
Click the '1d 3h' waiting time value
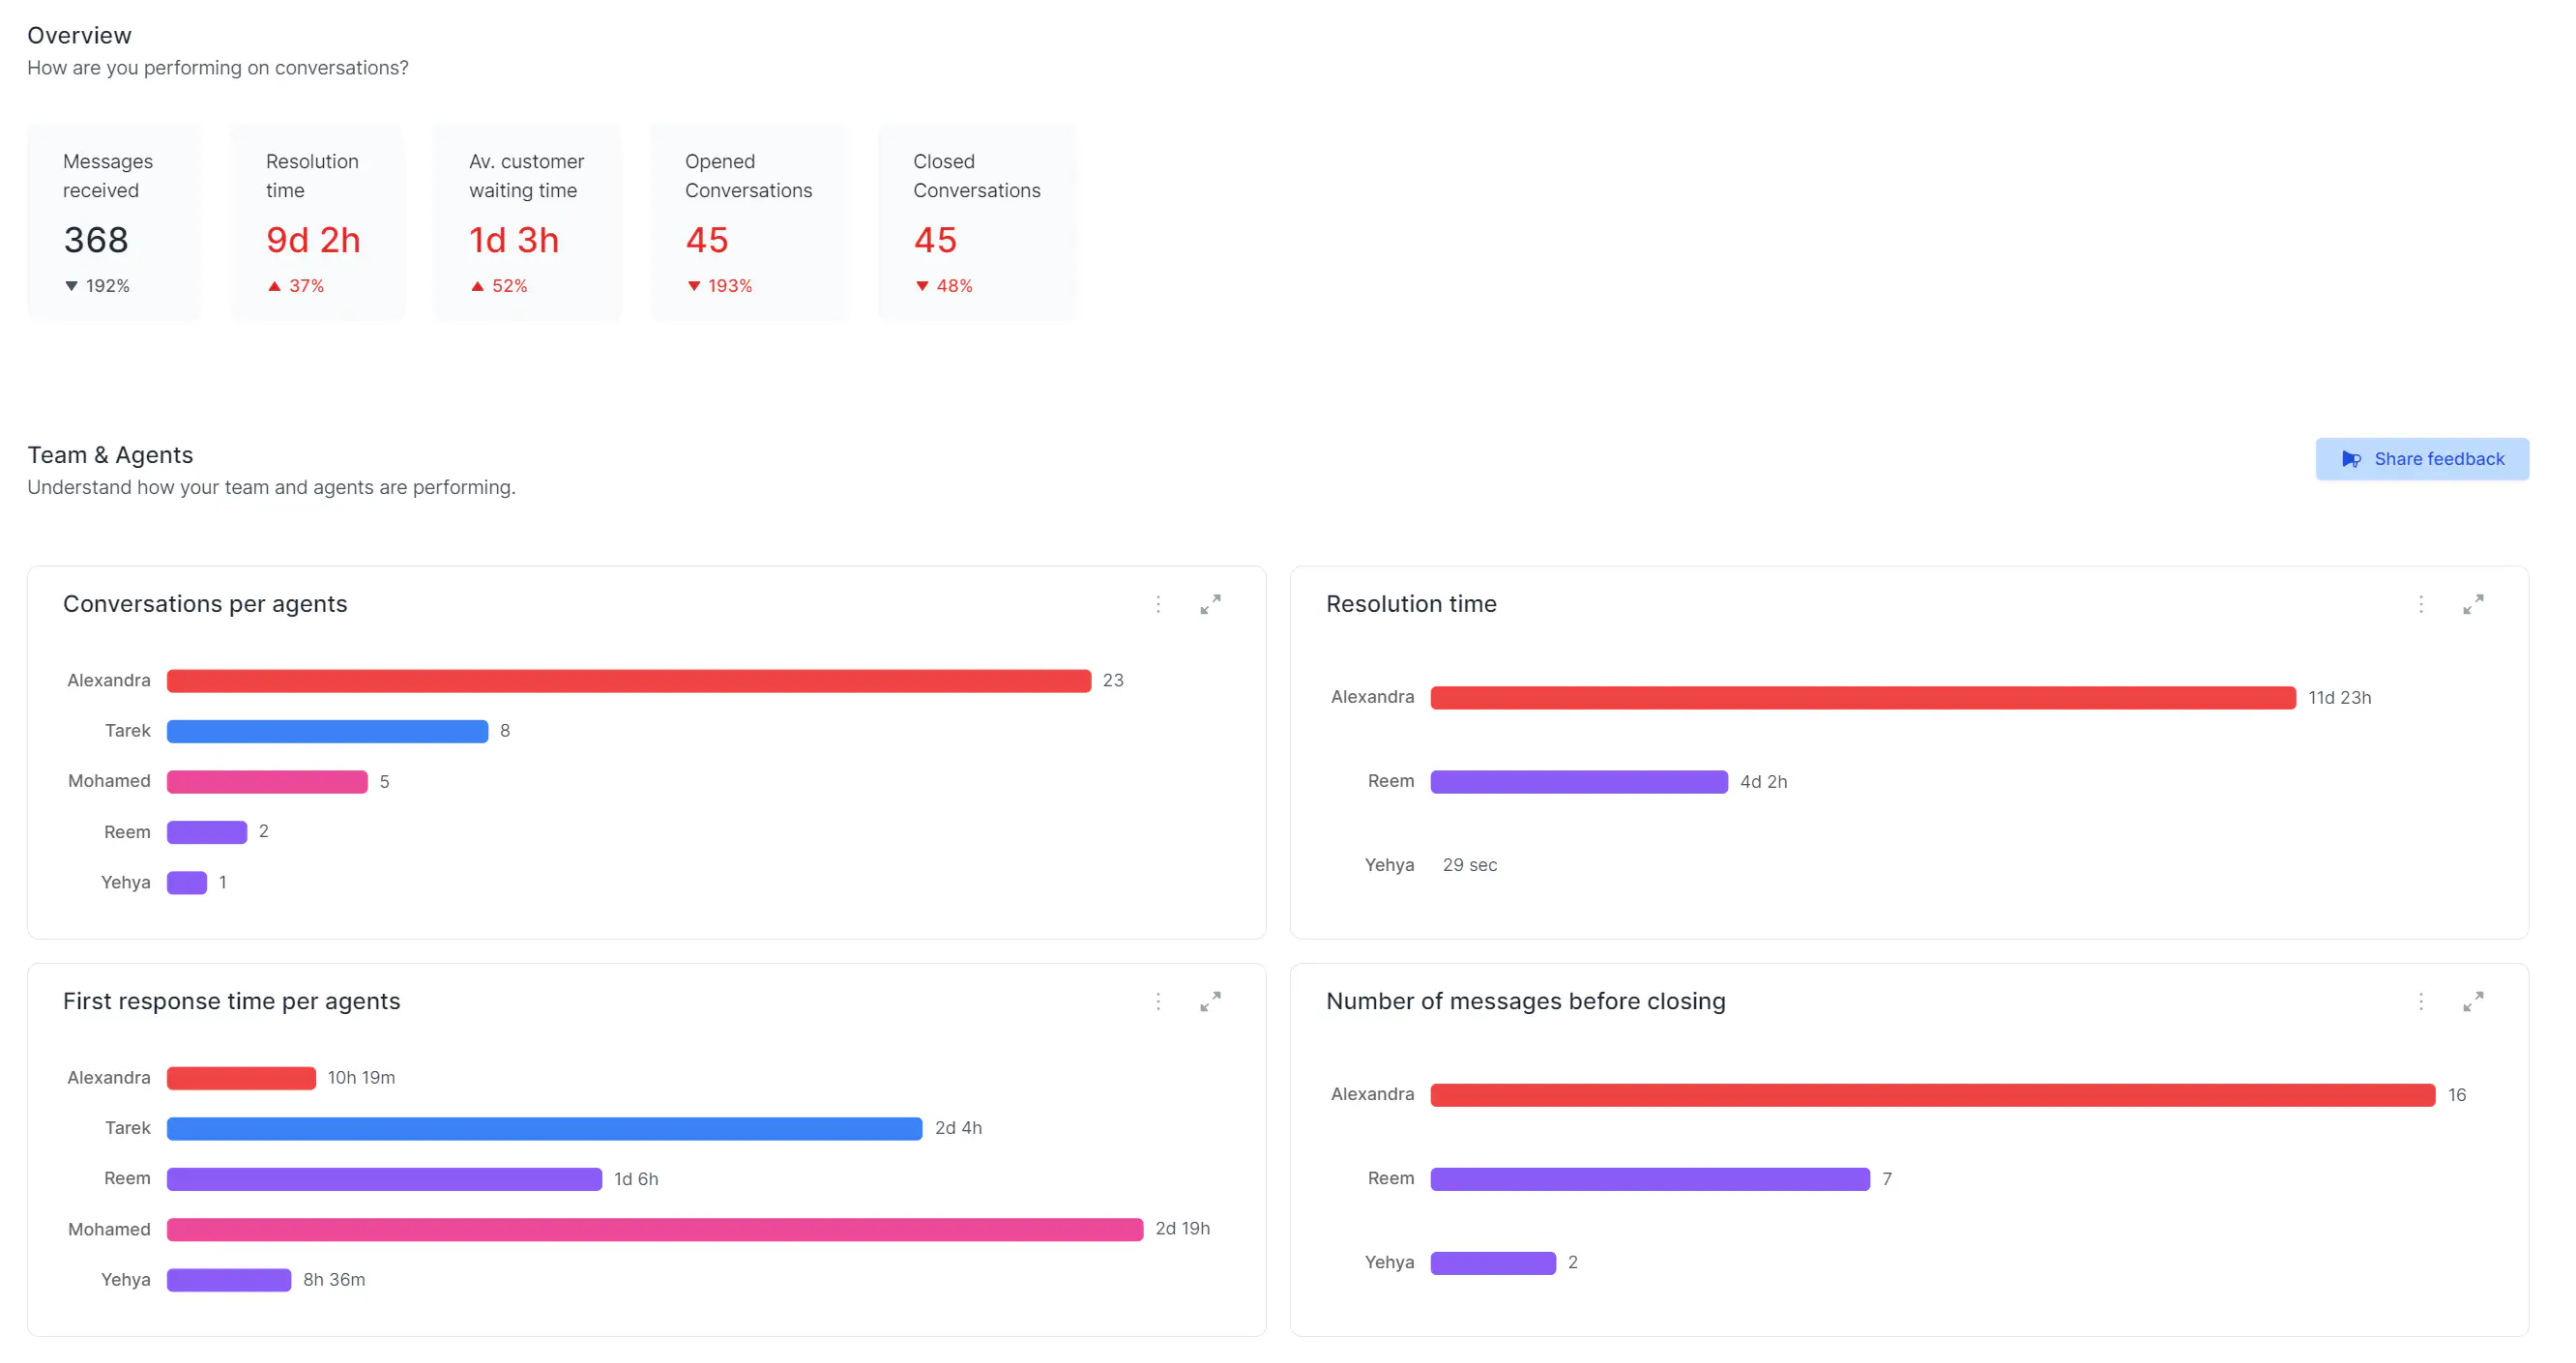pyautogui.click(x=514, y=240)
